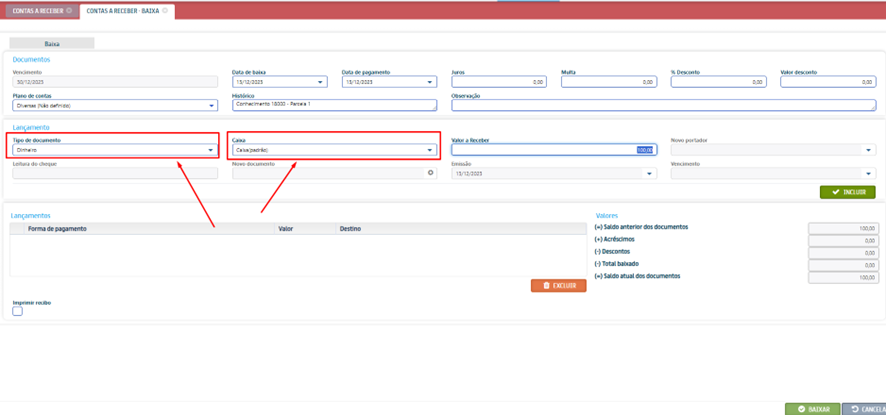Focus the Valor a Receber field
This screenshot has width=886, height=415.
[552, 150]
